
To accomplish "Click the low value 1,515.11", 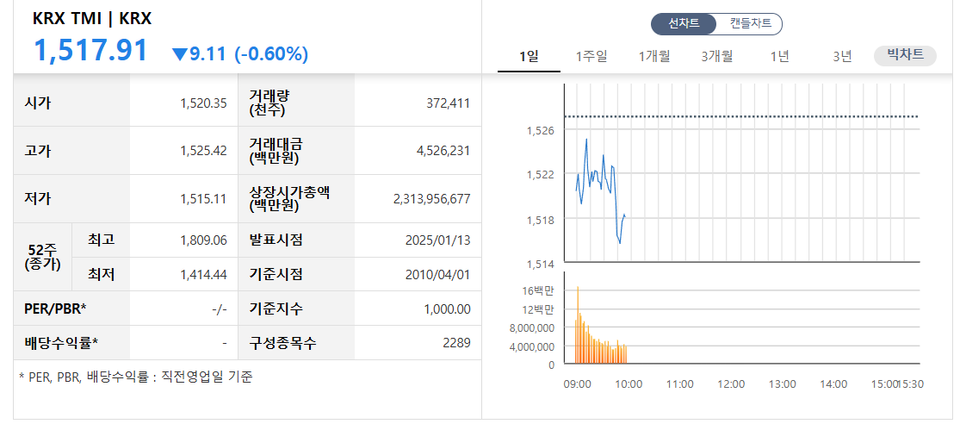I will [x=203, y=199].
